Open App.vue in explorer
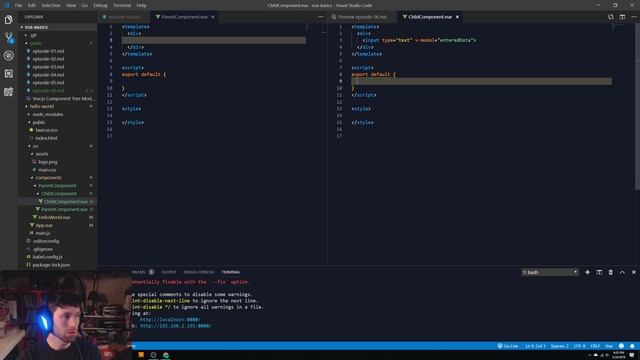Screen dimensions: 640x360 [44, 225]
